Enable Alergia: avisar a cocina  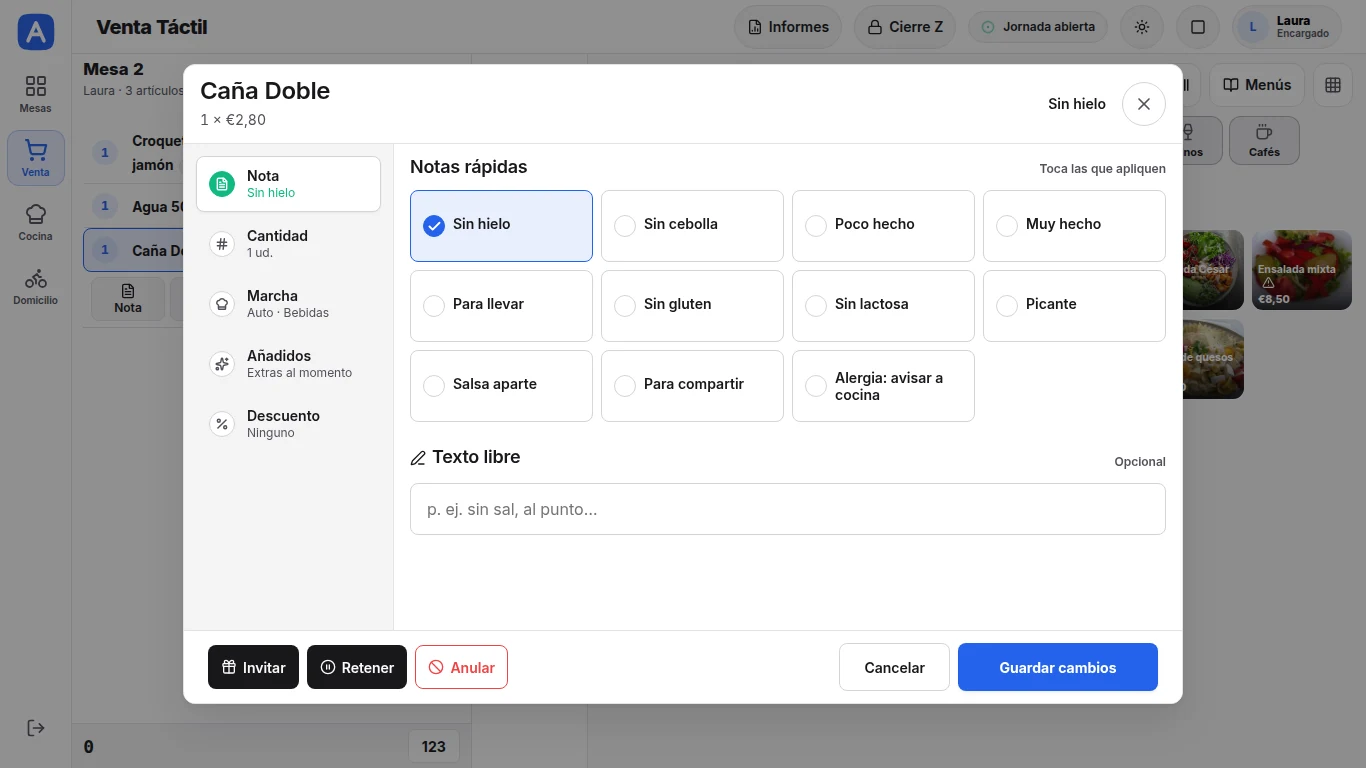[883, 386]
